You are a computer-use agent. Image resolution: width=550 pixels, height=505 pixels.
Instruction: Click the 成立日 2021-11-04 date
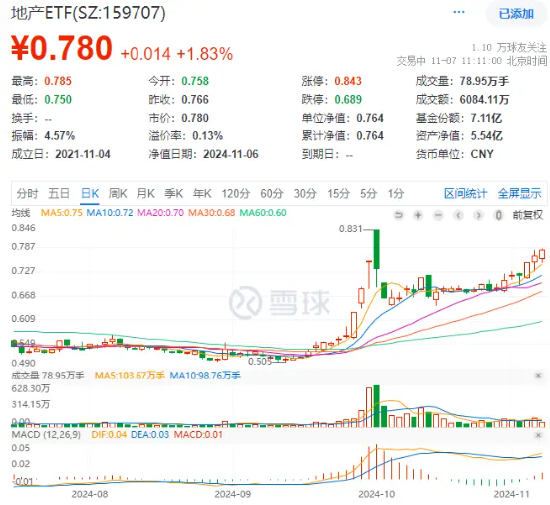pyautogui.click(x=83, y=154)
